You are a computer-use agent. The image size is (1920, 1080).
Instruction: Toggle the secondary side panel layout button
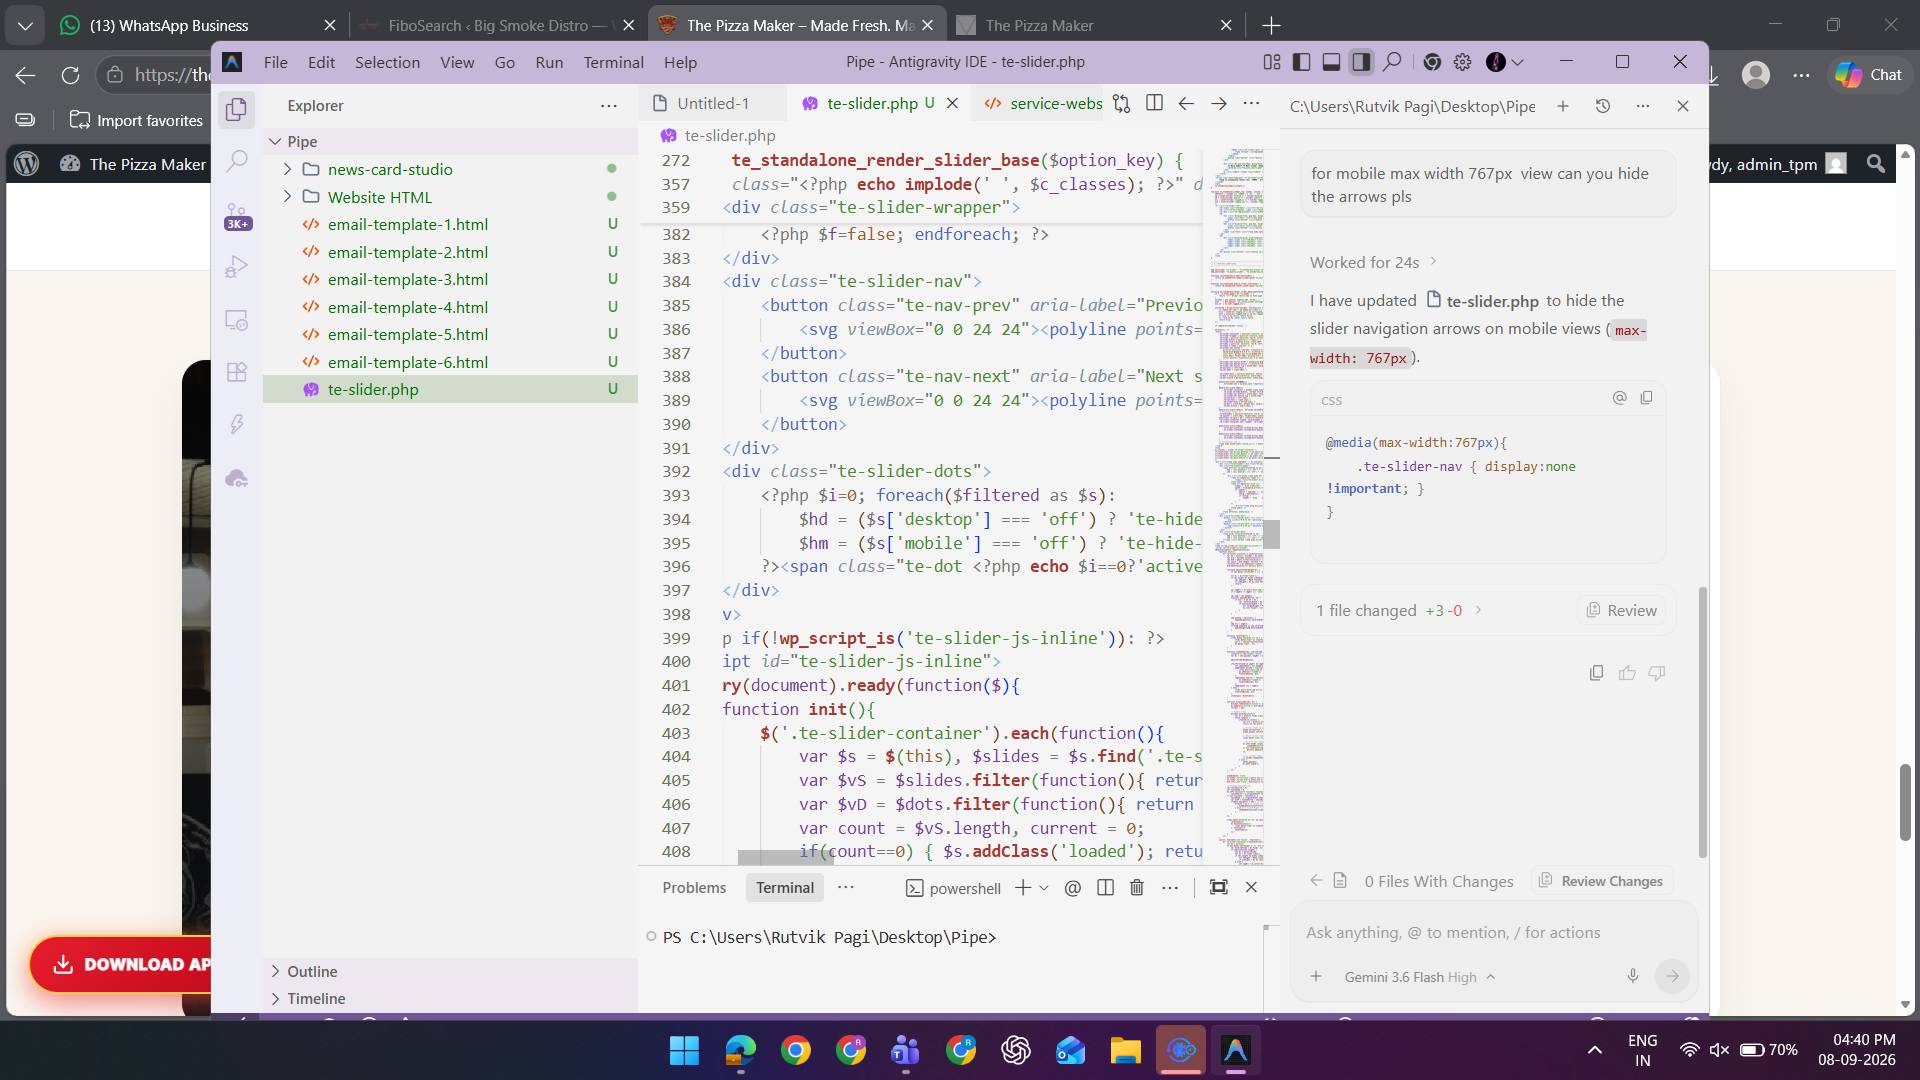(1361, 62)
